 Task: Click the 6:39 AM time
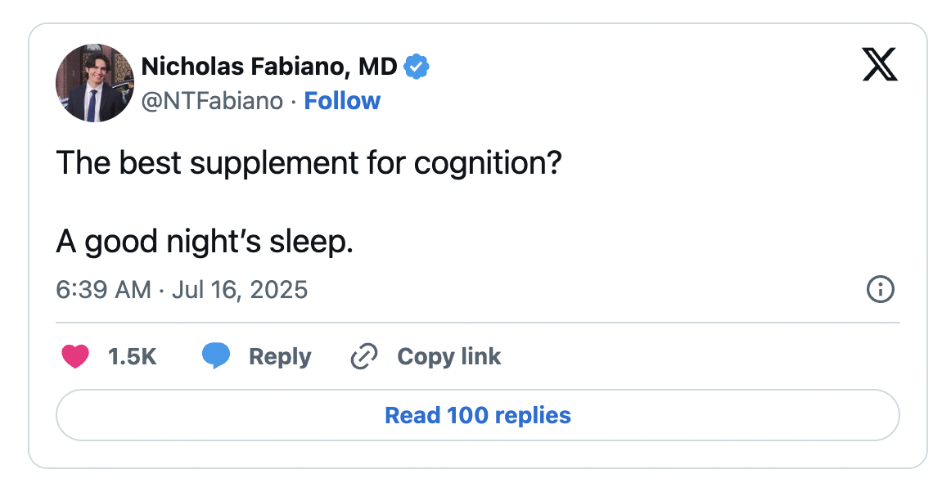point(102,290)
